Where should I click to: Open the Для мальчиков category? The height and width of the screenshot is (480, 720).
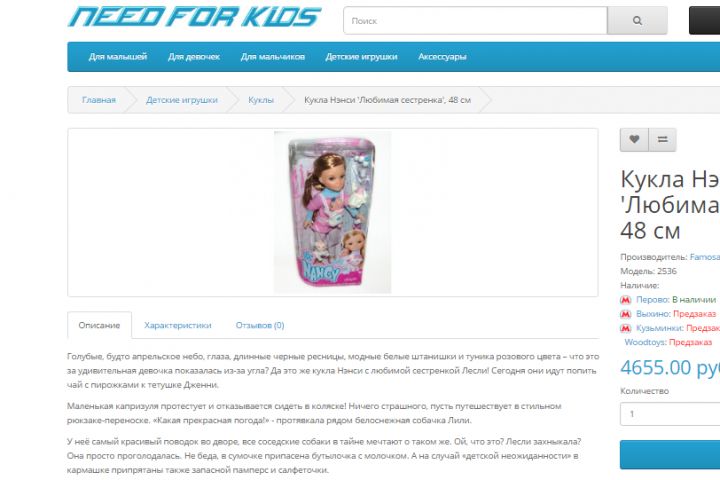273,57
